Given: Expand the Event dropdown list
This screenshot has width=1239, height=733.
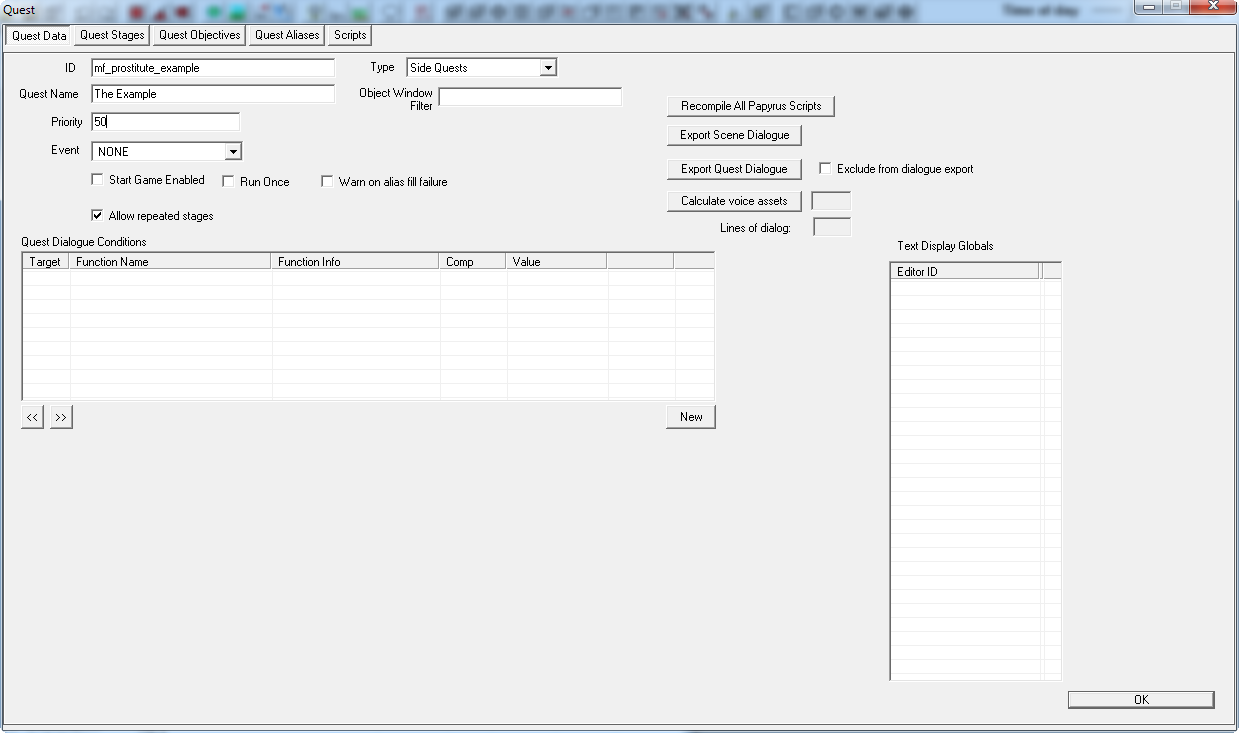Looking at the screenshot, I should click(x=232, y=152).
